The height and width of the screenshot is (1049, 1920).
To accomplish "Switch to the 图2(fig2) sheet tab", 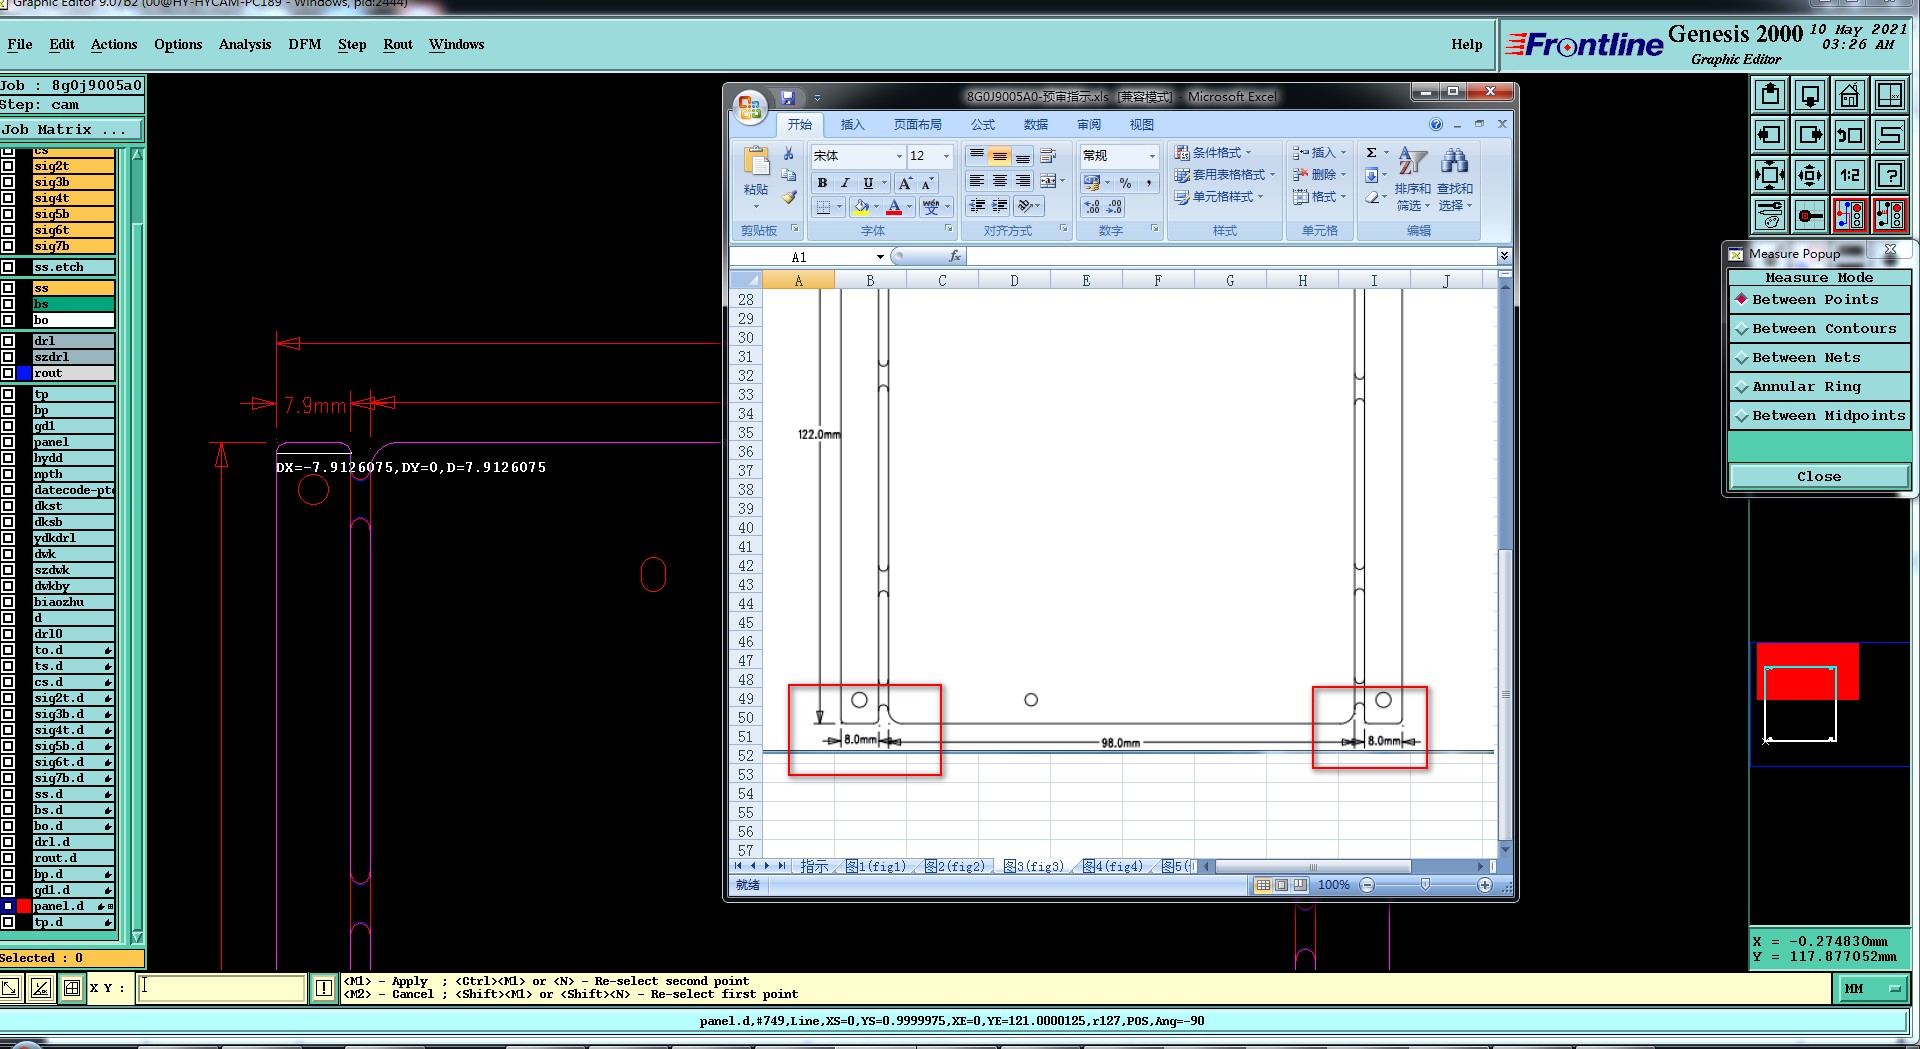I will [x=954, y=867].
